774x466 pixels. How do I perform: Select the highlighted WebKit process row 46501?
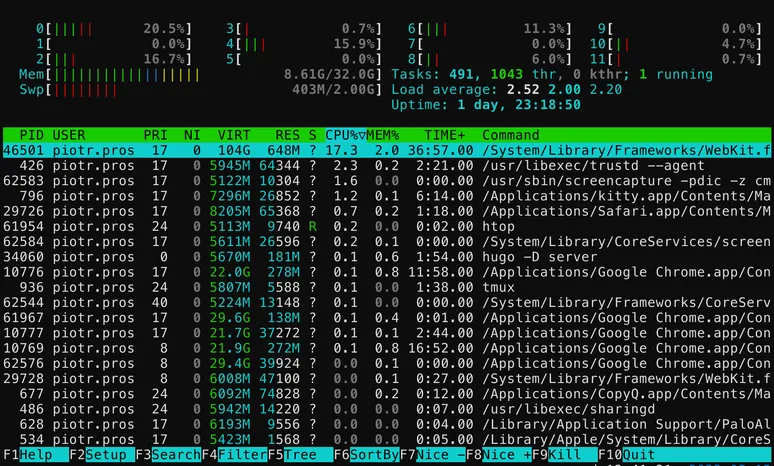pyautogui.click(x=387, y=151)
